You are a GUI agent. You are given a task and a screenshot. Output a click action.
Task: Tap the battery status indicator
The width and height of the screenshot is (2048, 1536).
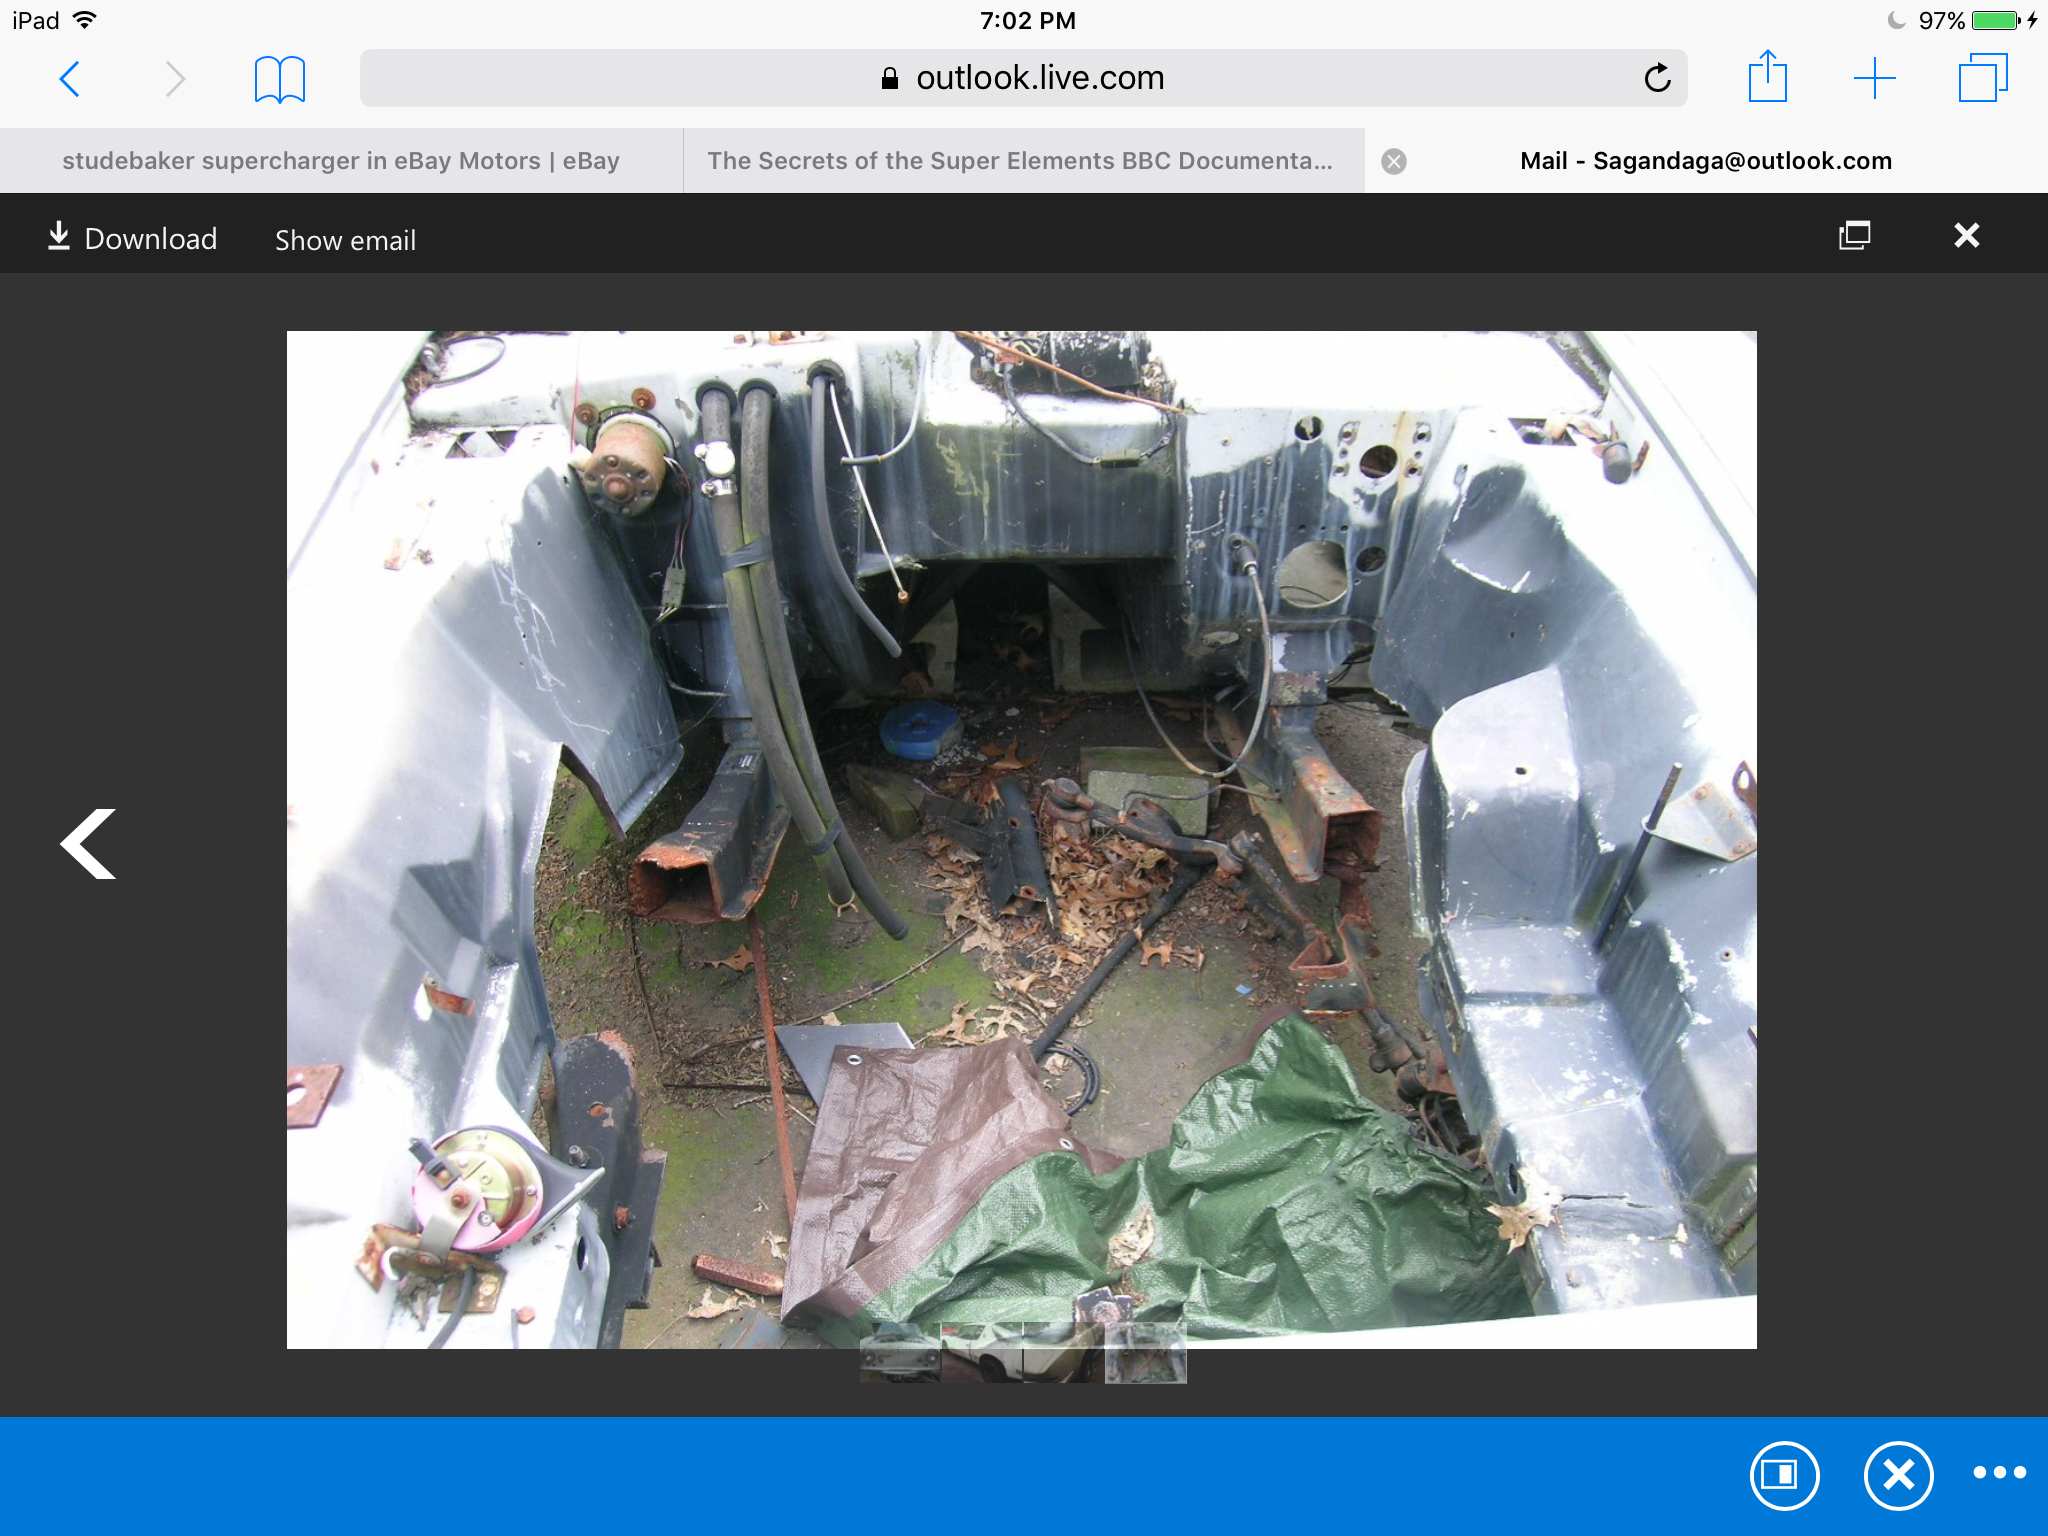click(x=1976, y=20)
